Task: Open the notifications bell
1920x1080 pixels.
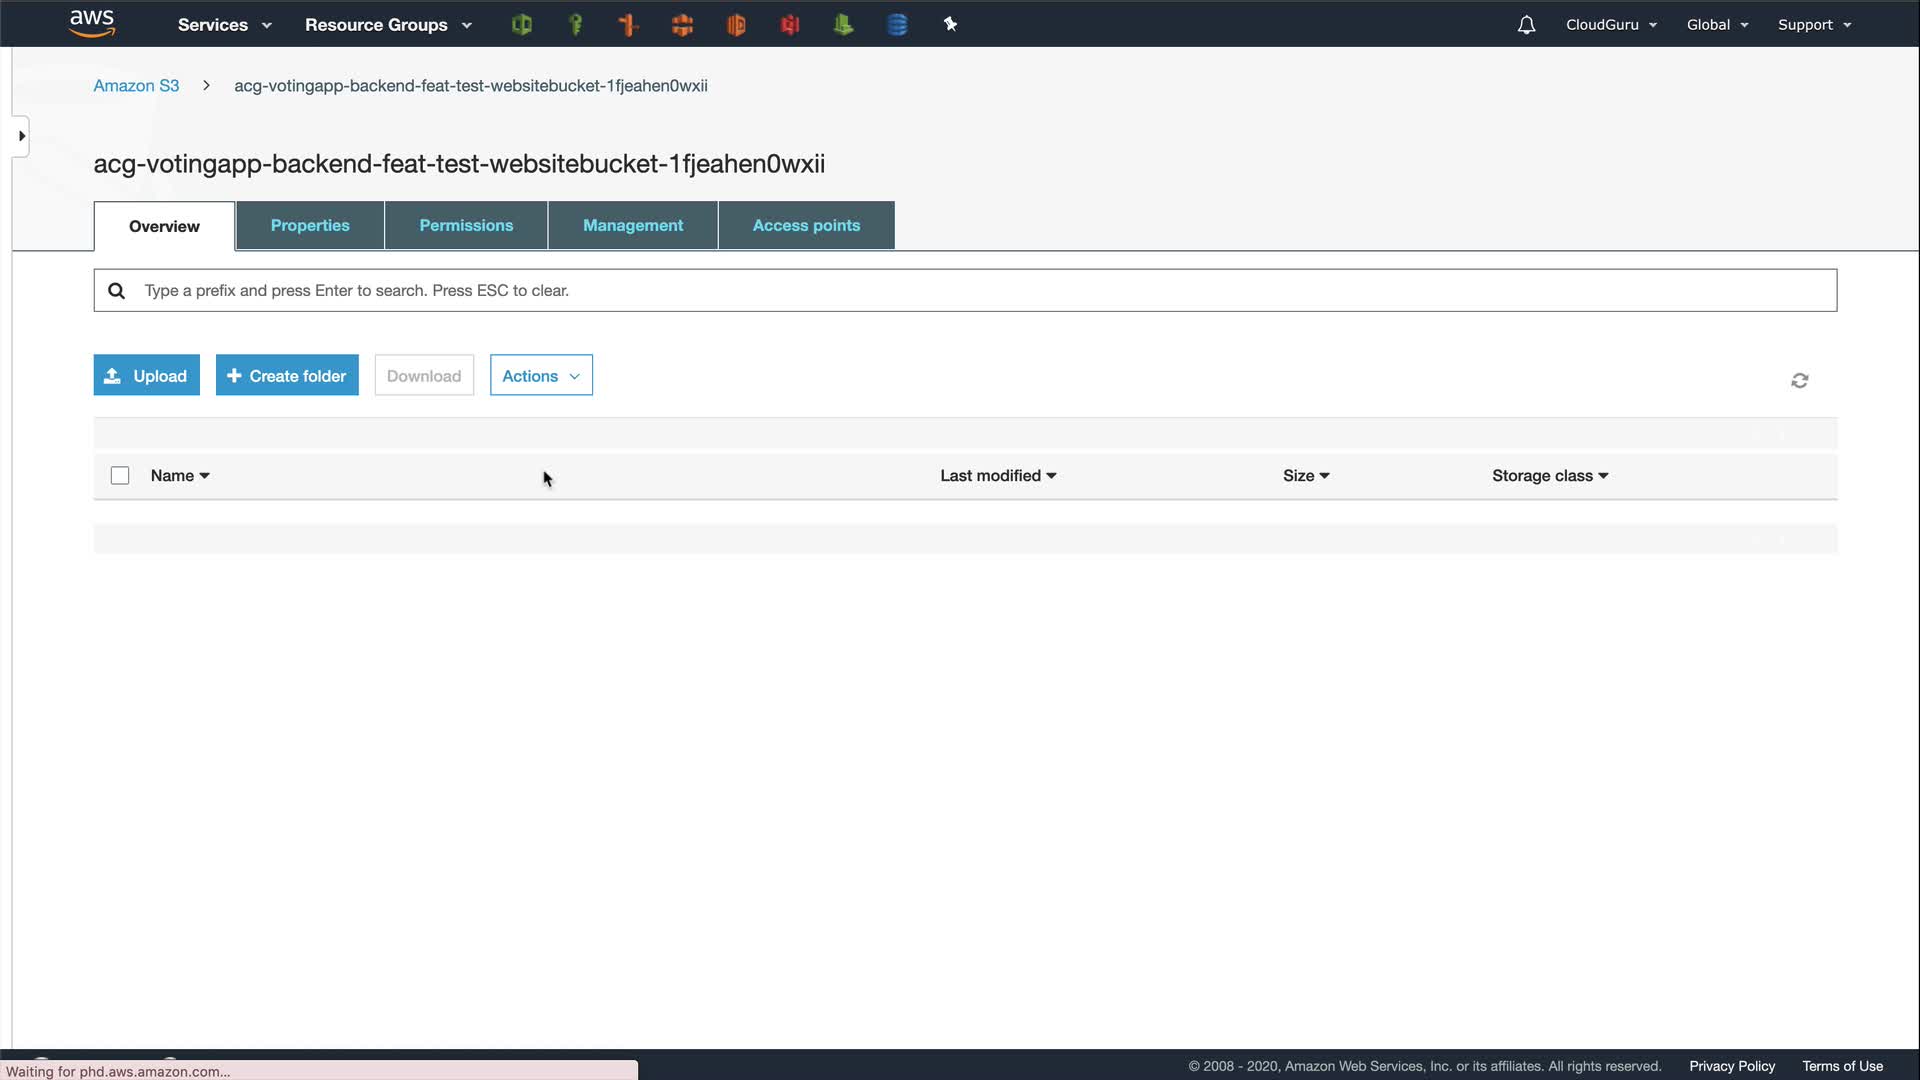Action: (1526, 25)
